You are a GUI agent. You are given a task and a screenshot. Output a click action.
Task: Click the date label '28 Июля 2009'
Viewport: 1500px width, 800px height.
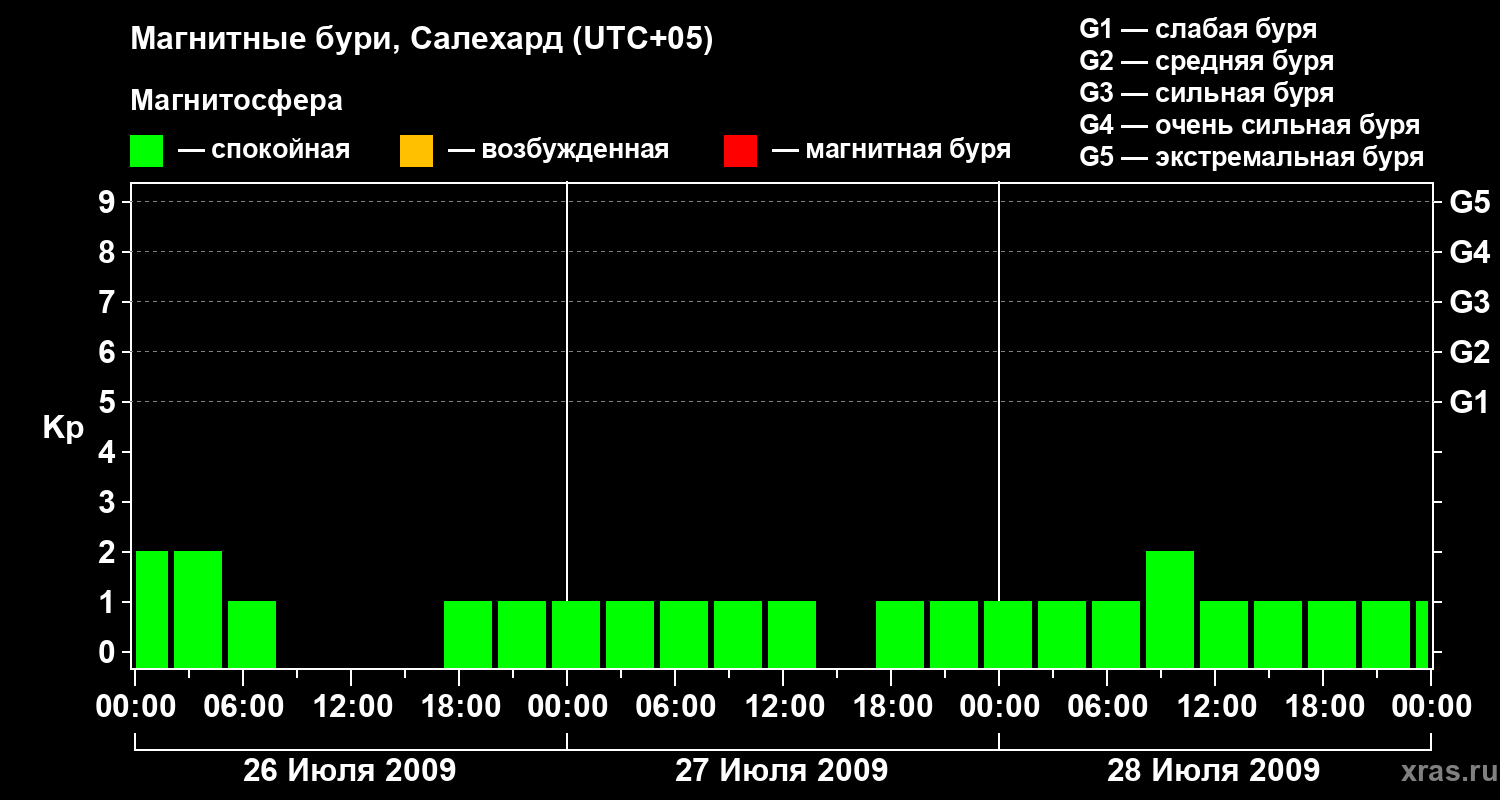coord(1213,771)
